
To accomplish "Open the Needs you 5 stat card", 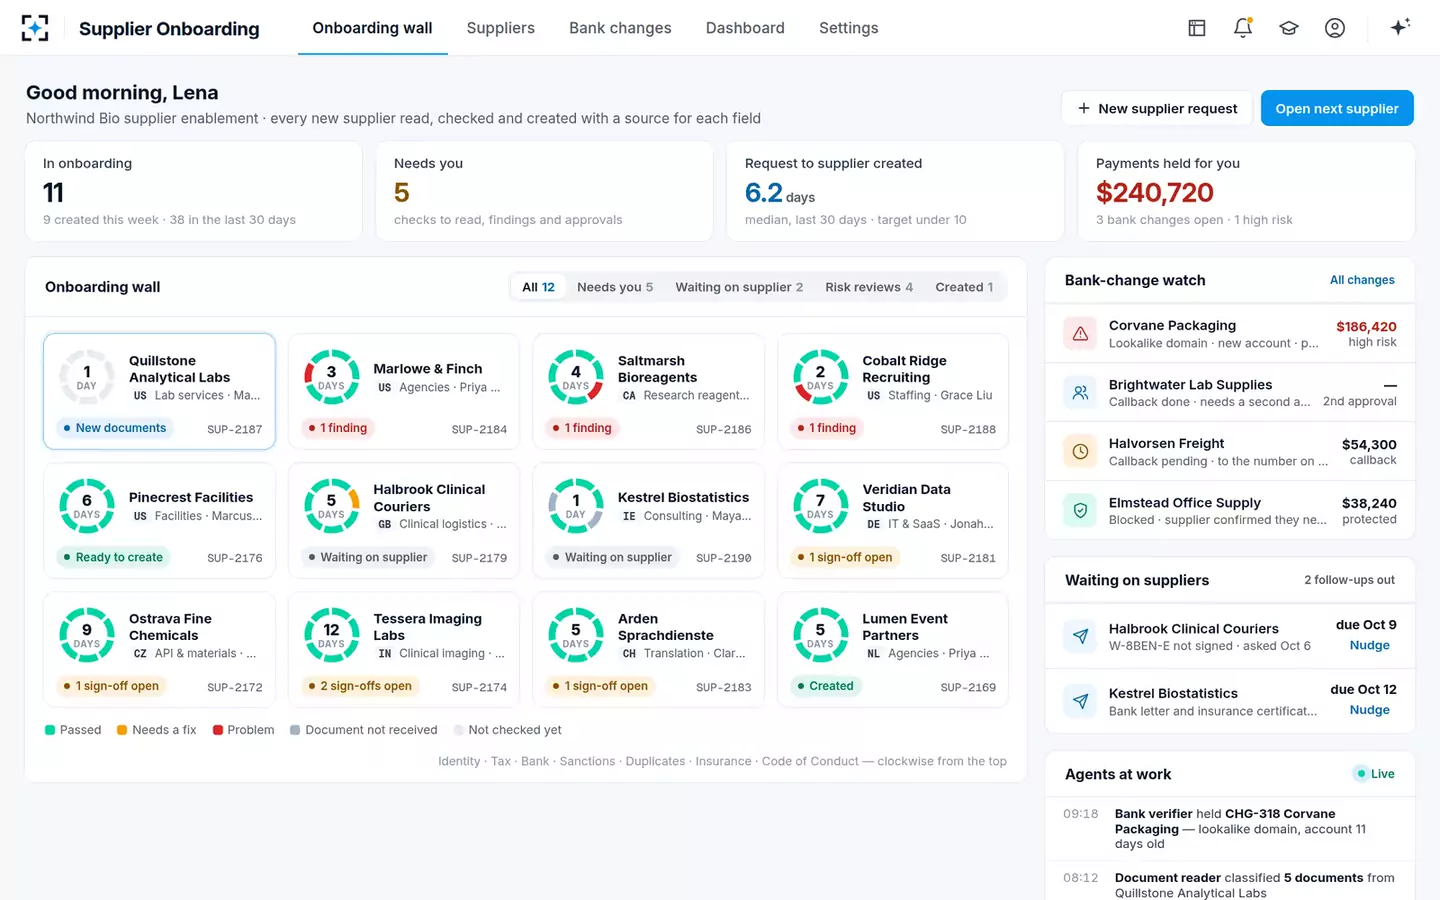I will [544, 191].
